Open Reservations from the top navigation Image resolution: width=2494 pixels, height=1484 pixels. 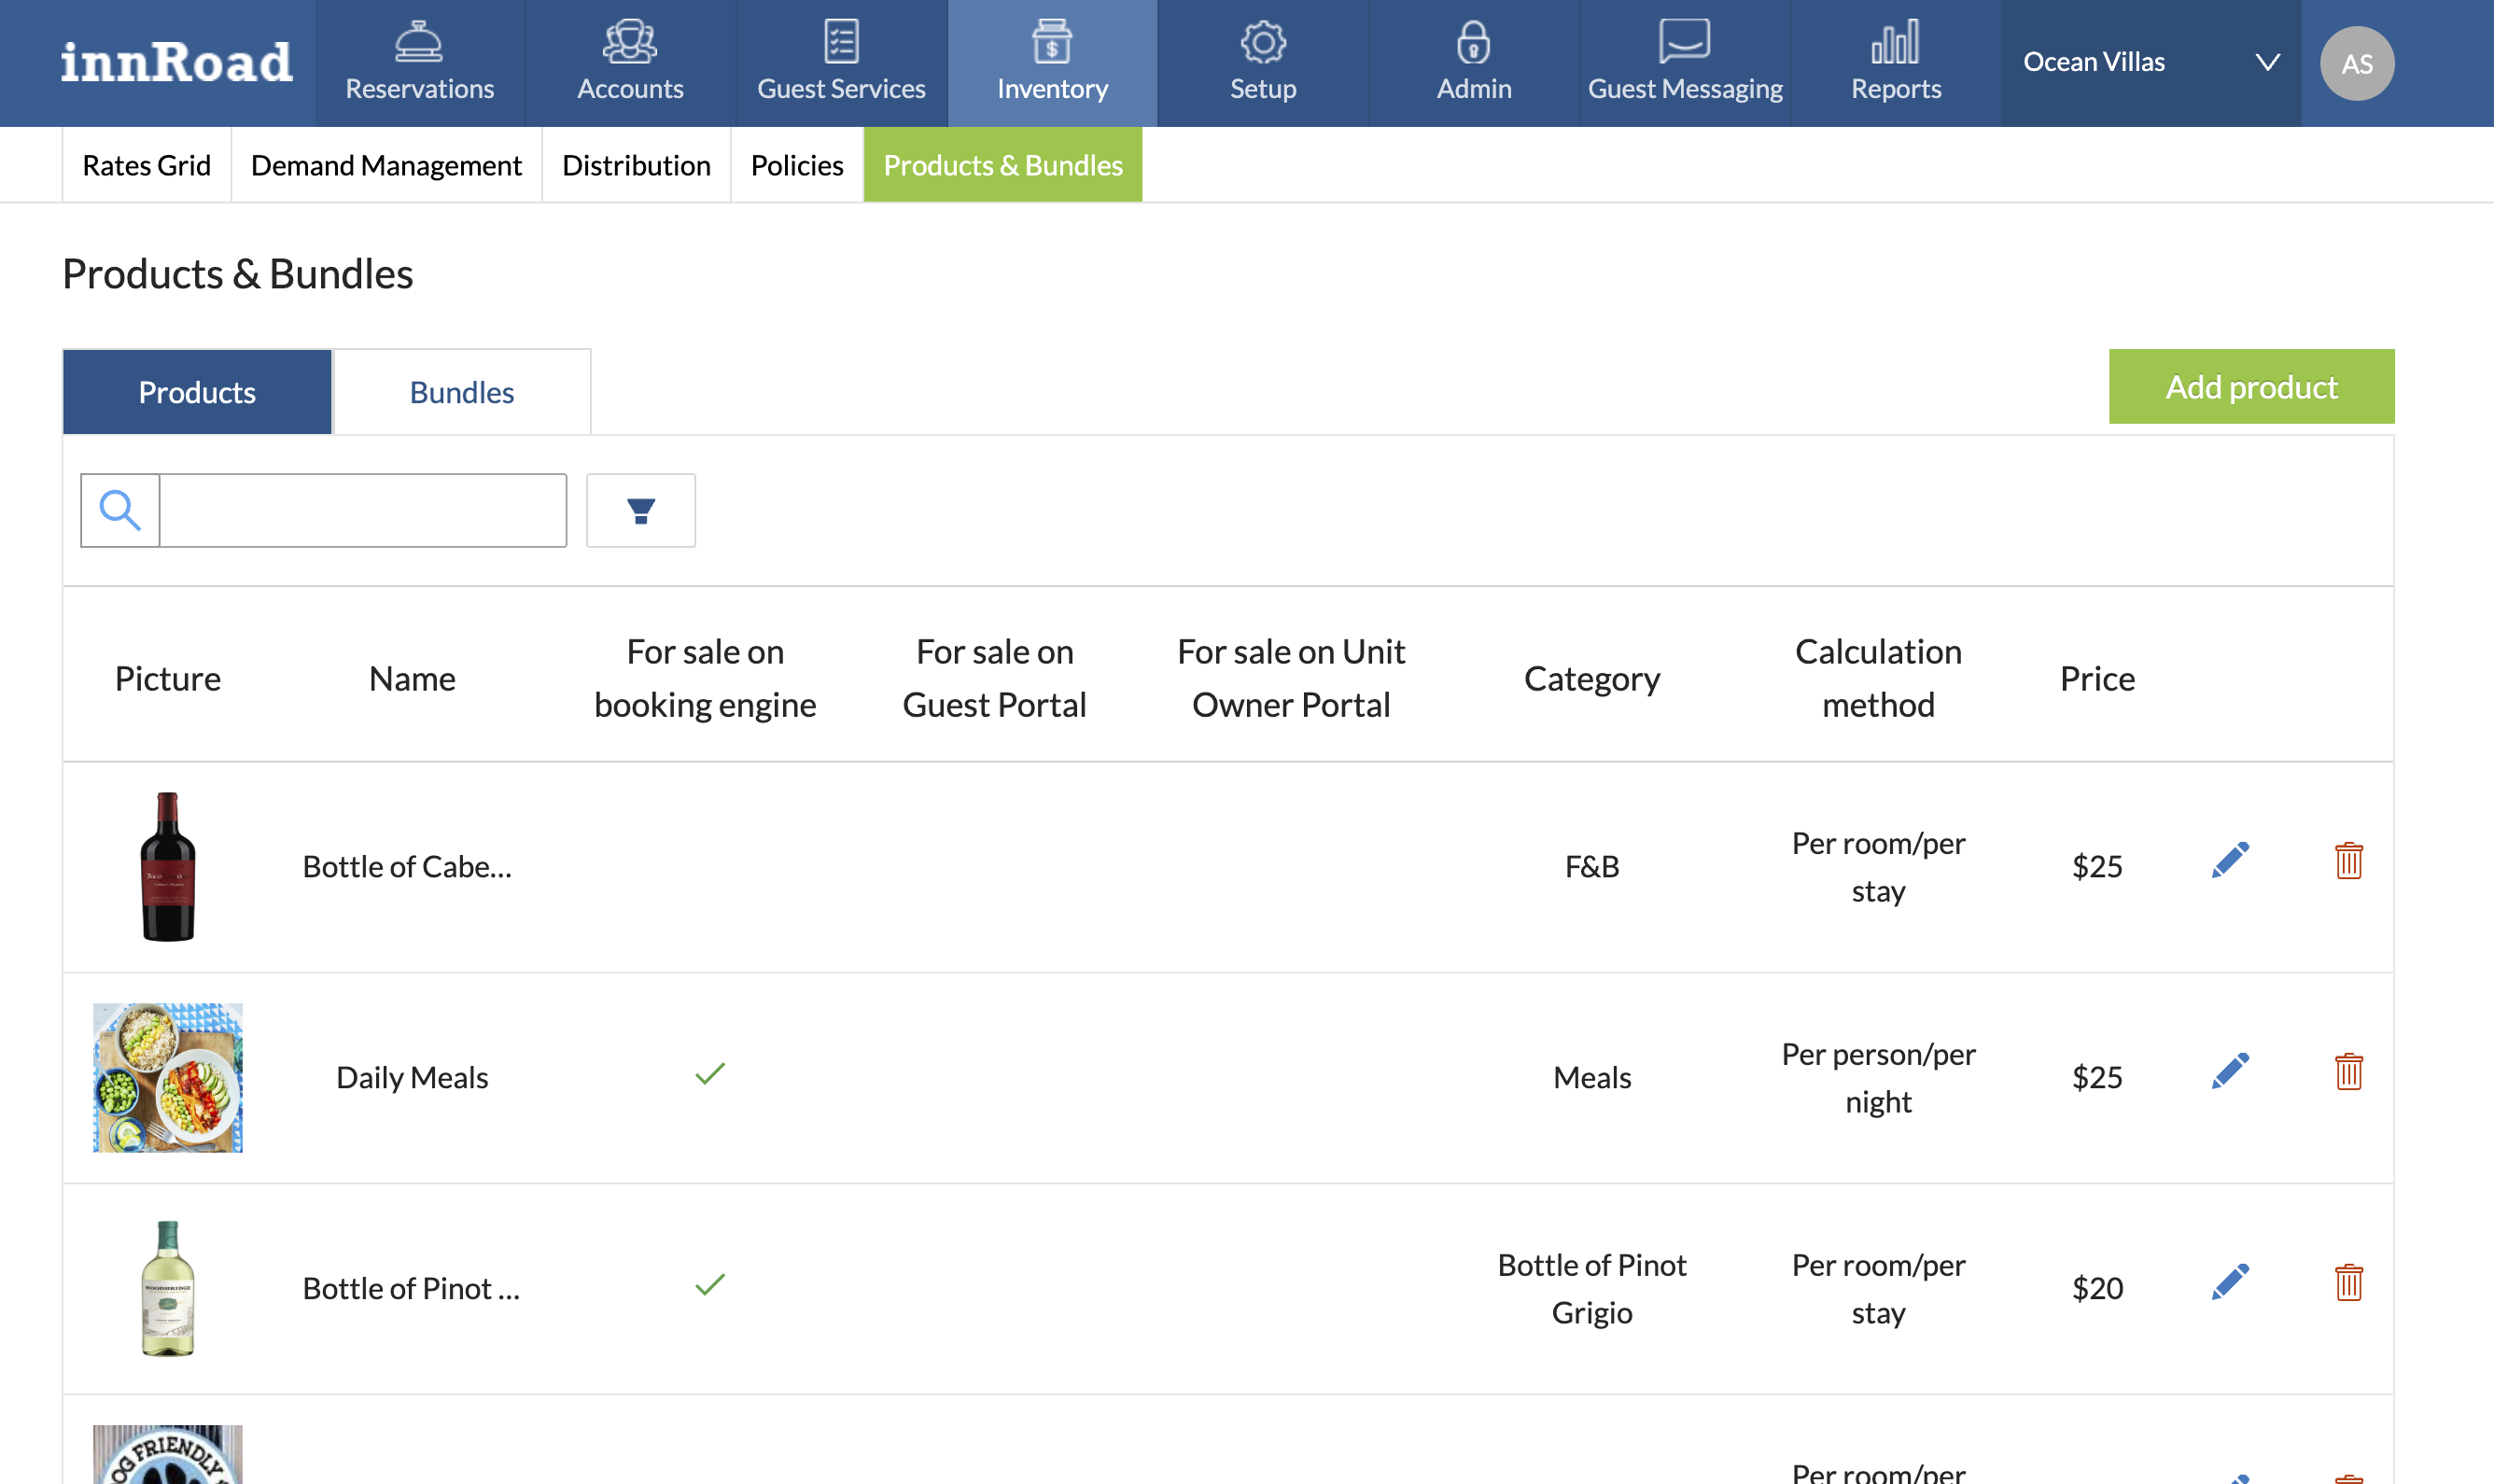[x=419, y=63]
